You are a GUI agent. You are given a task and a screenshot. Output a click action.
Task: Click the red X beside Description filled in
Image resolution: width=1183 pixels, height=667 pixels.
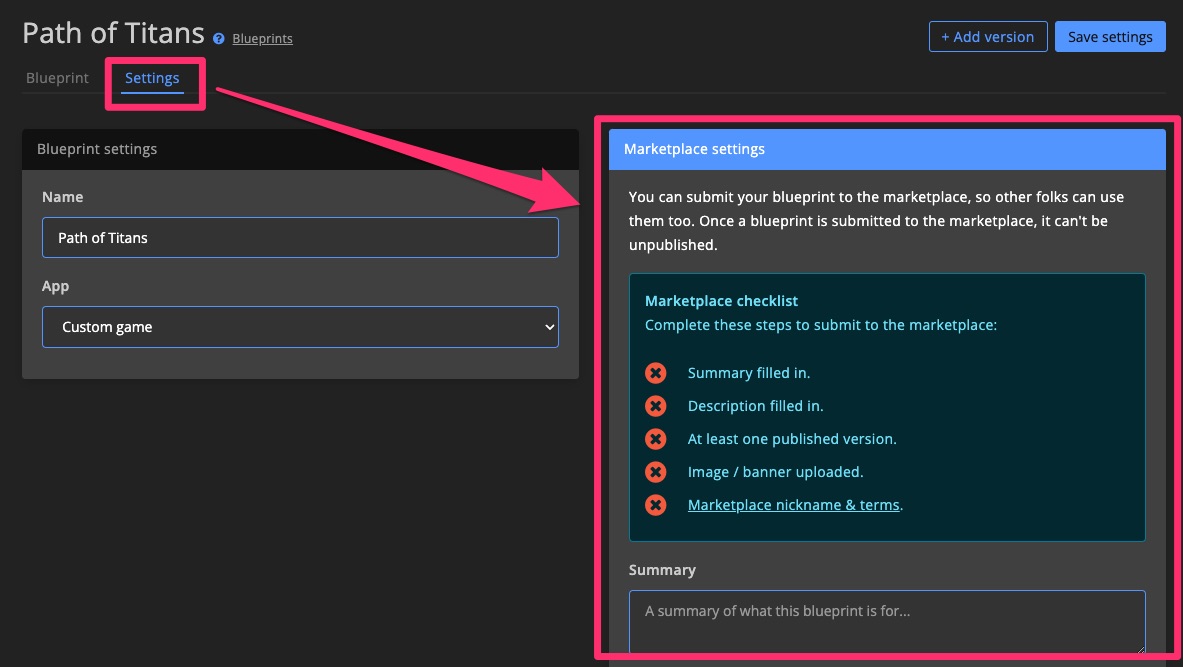point(656,405)
